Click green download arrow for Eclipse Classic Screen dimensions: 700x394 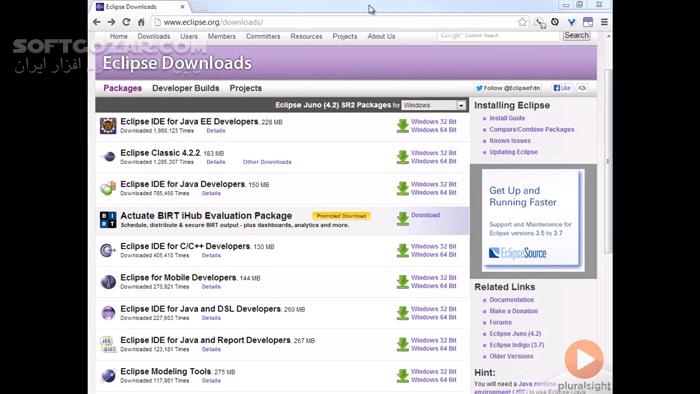pyautogui.click(x=403, y=157)
